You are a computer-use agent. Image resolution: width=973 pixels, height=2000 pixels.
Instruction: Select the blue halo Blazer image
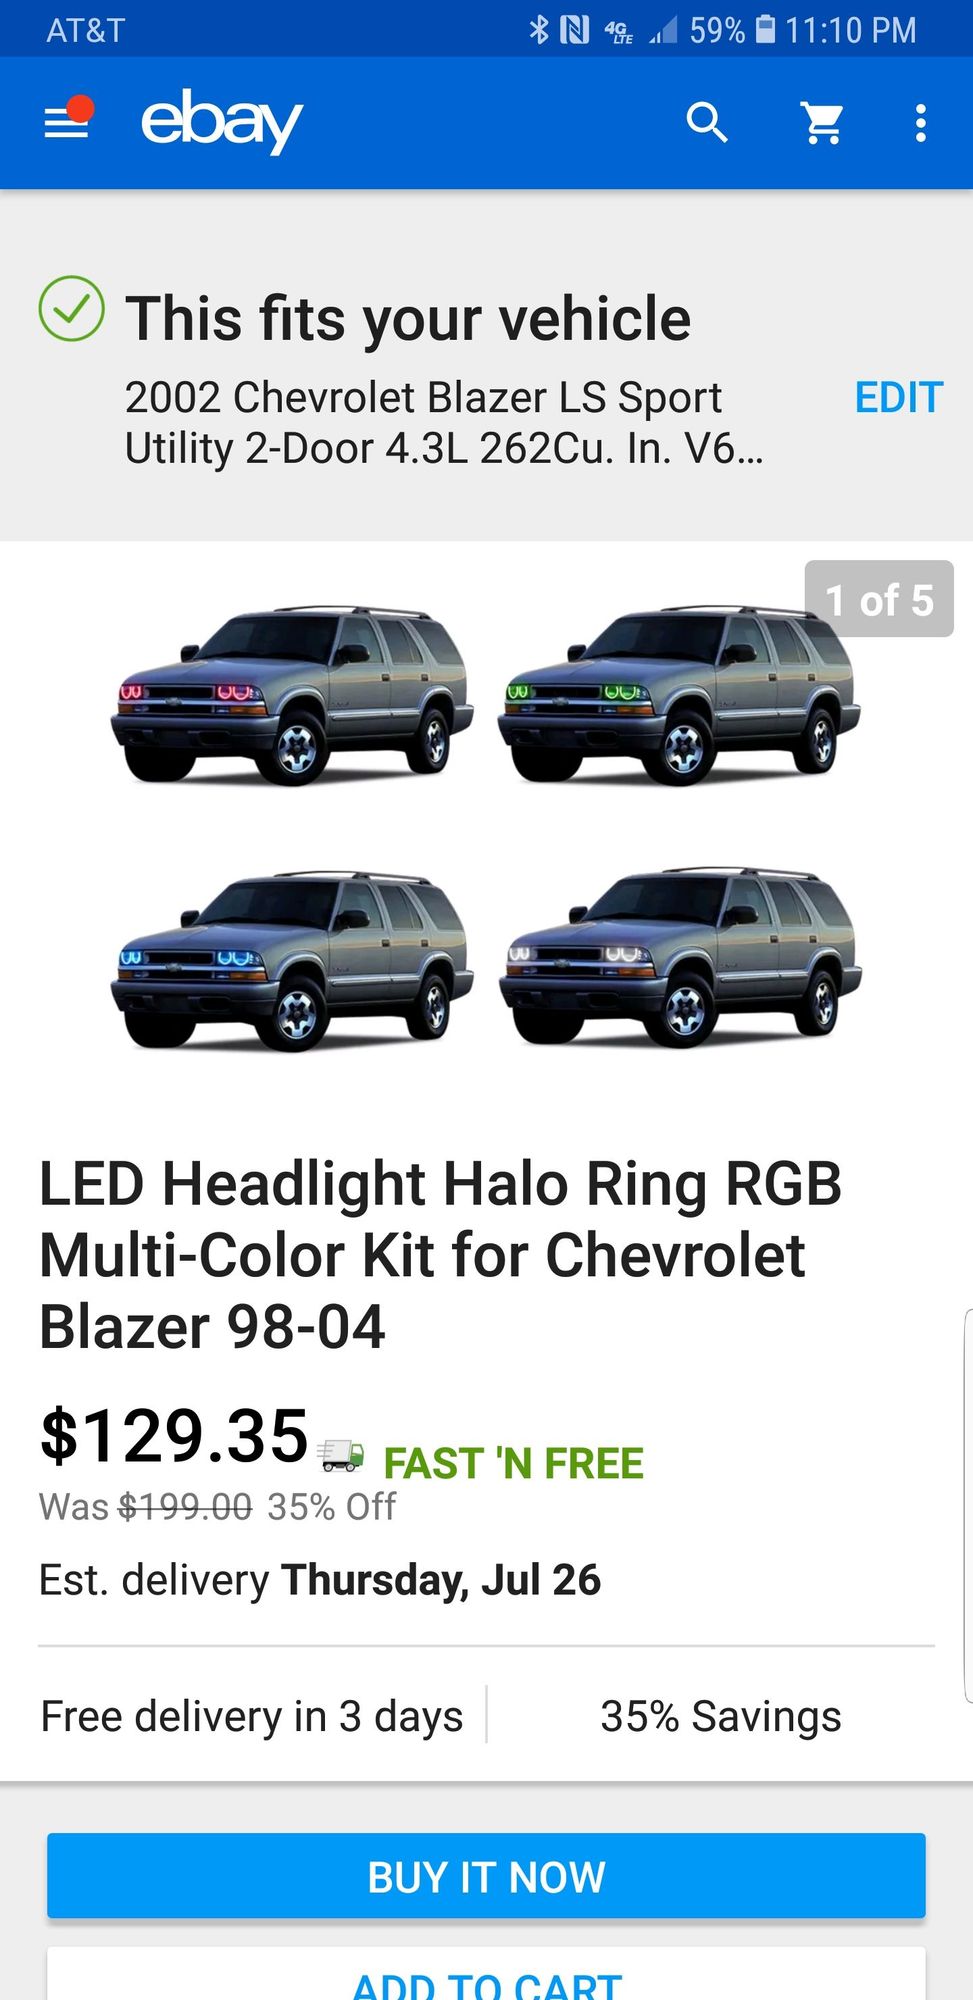coord(291,960)
